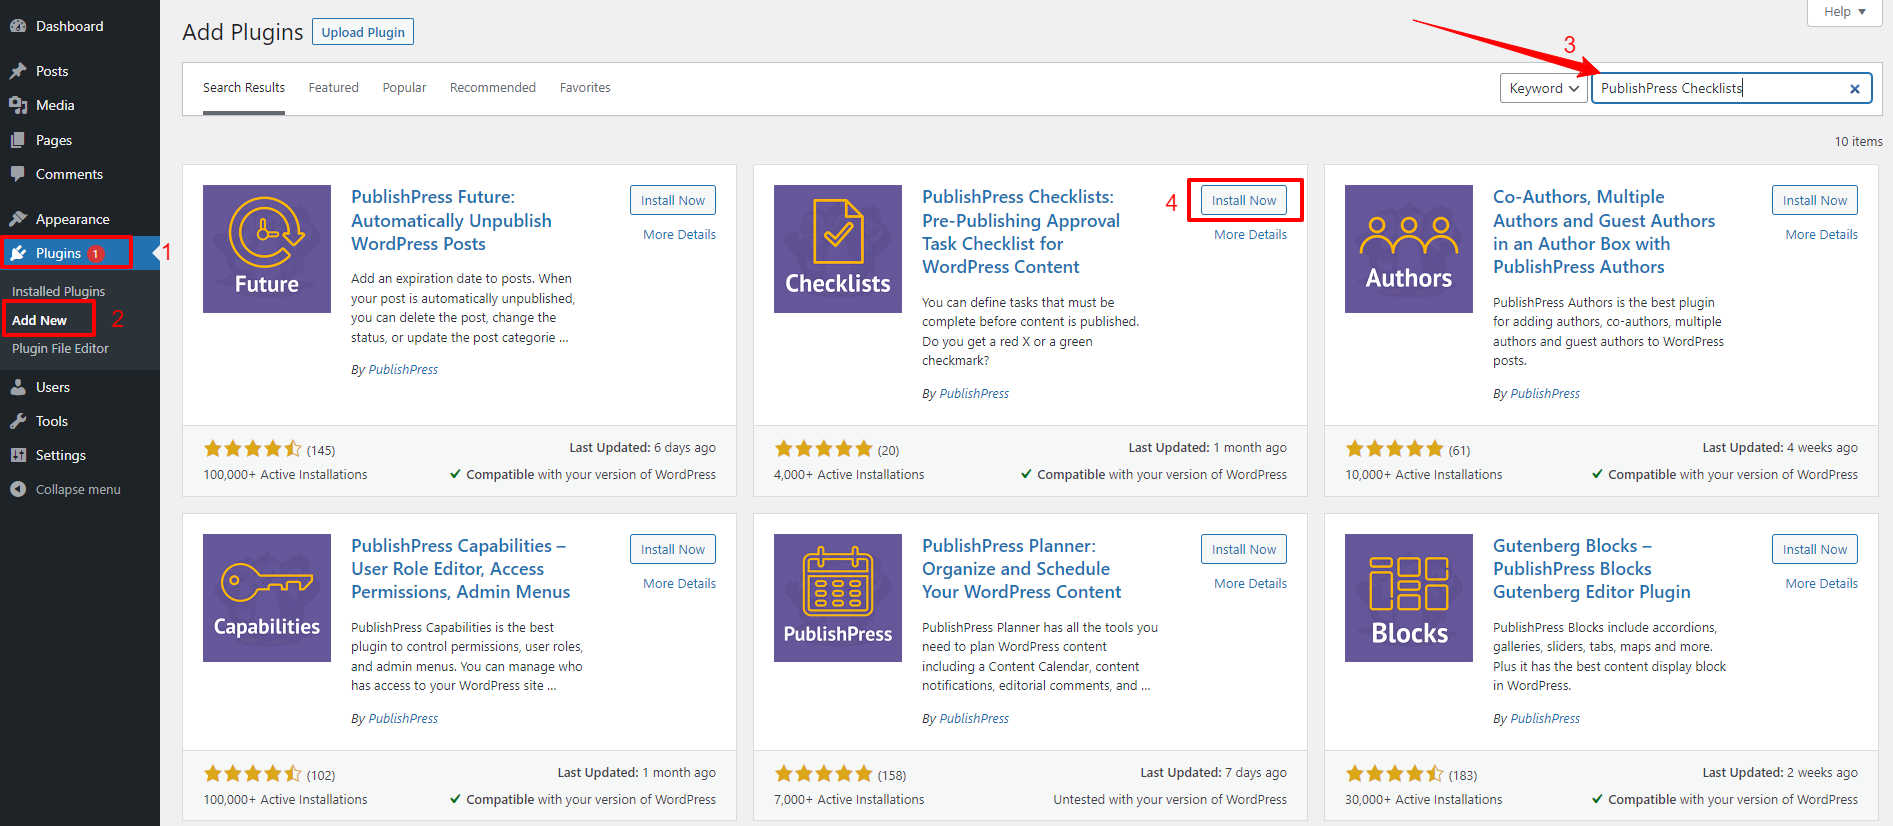Switch to the Search Results tab
Viewport: 1893px width, 826px height.
point(244,88)
